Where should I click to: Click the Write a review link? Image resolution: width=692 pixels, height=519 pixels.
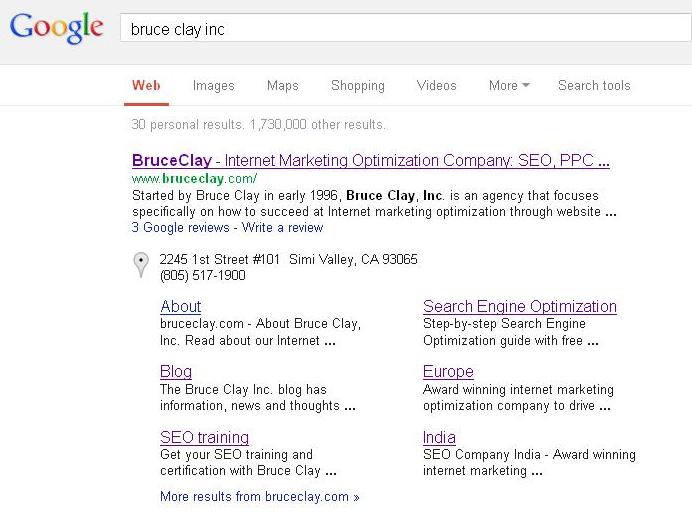pos(283,227)
